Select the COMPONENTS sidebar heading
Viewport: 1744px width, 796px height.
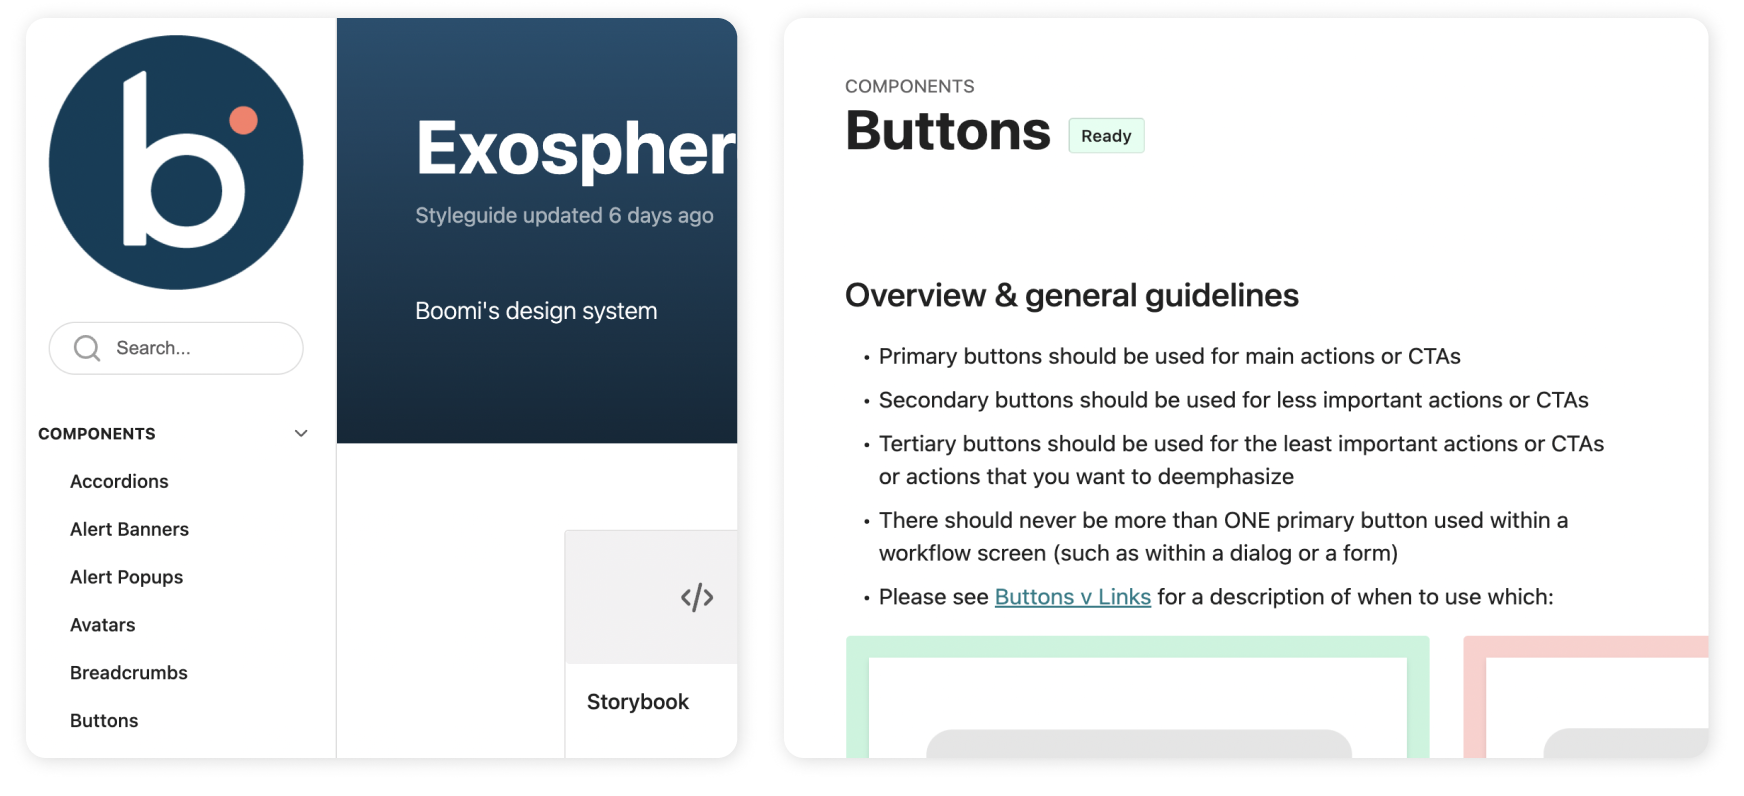(97, 433)
